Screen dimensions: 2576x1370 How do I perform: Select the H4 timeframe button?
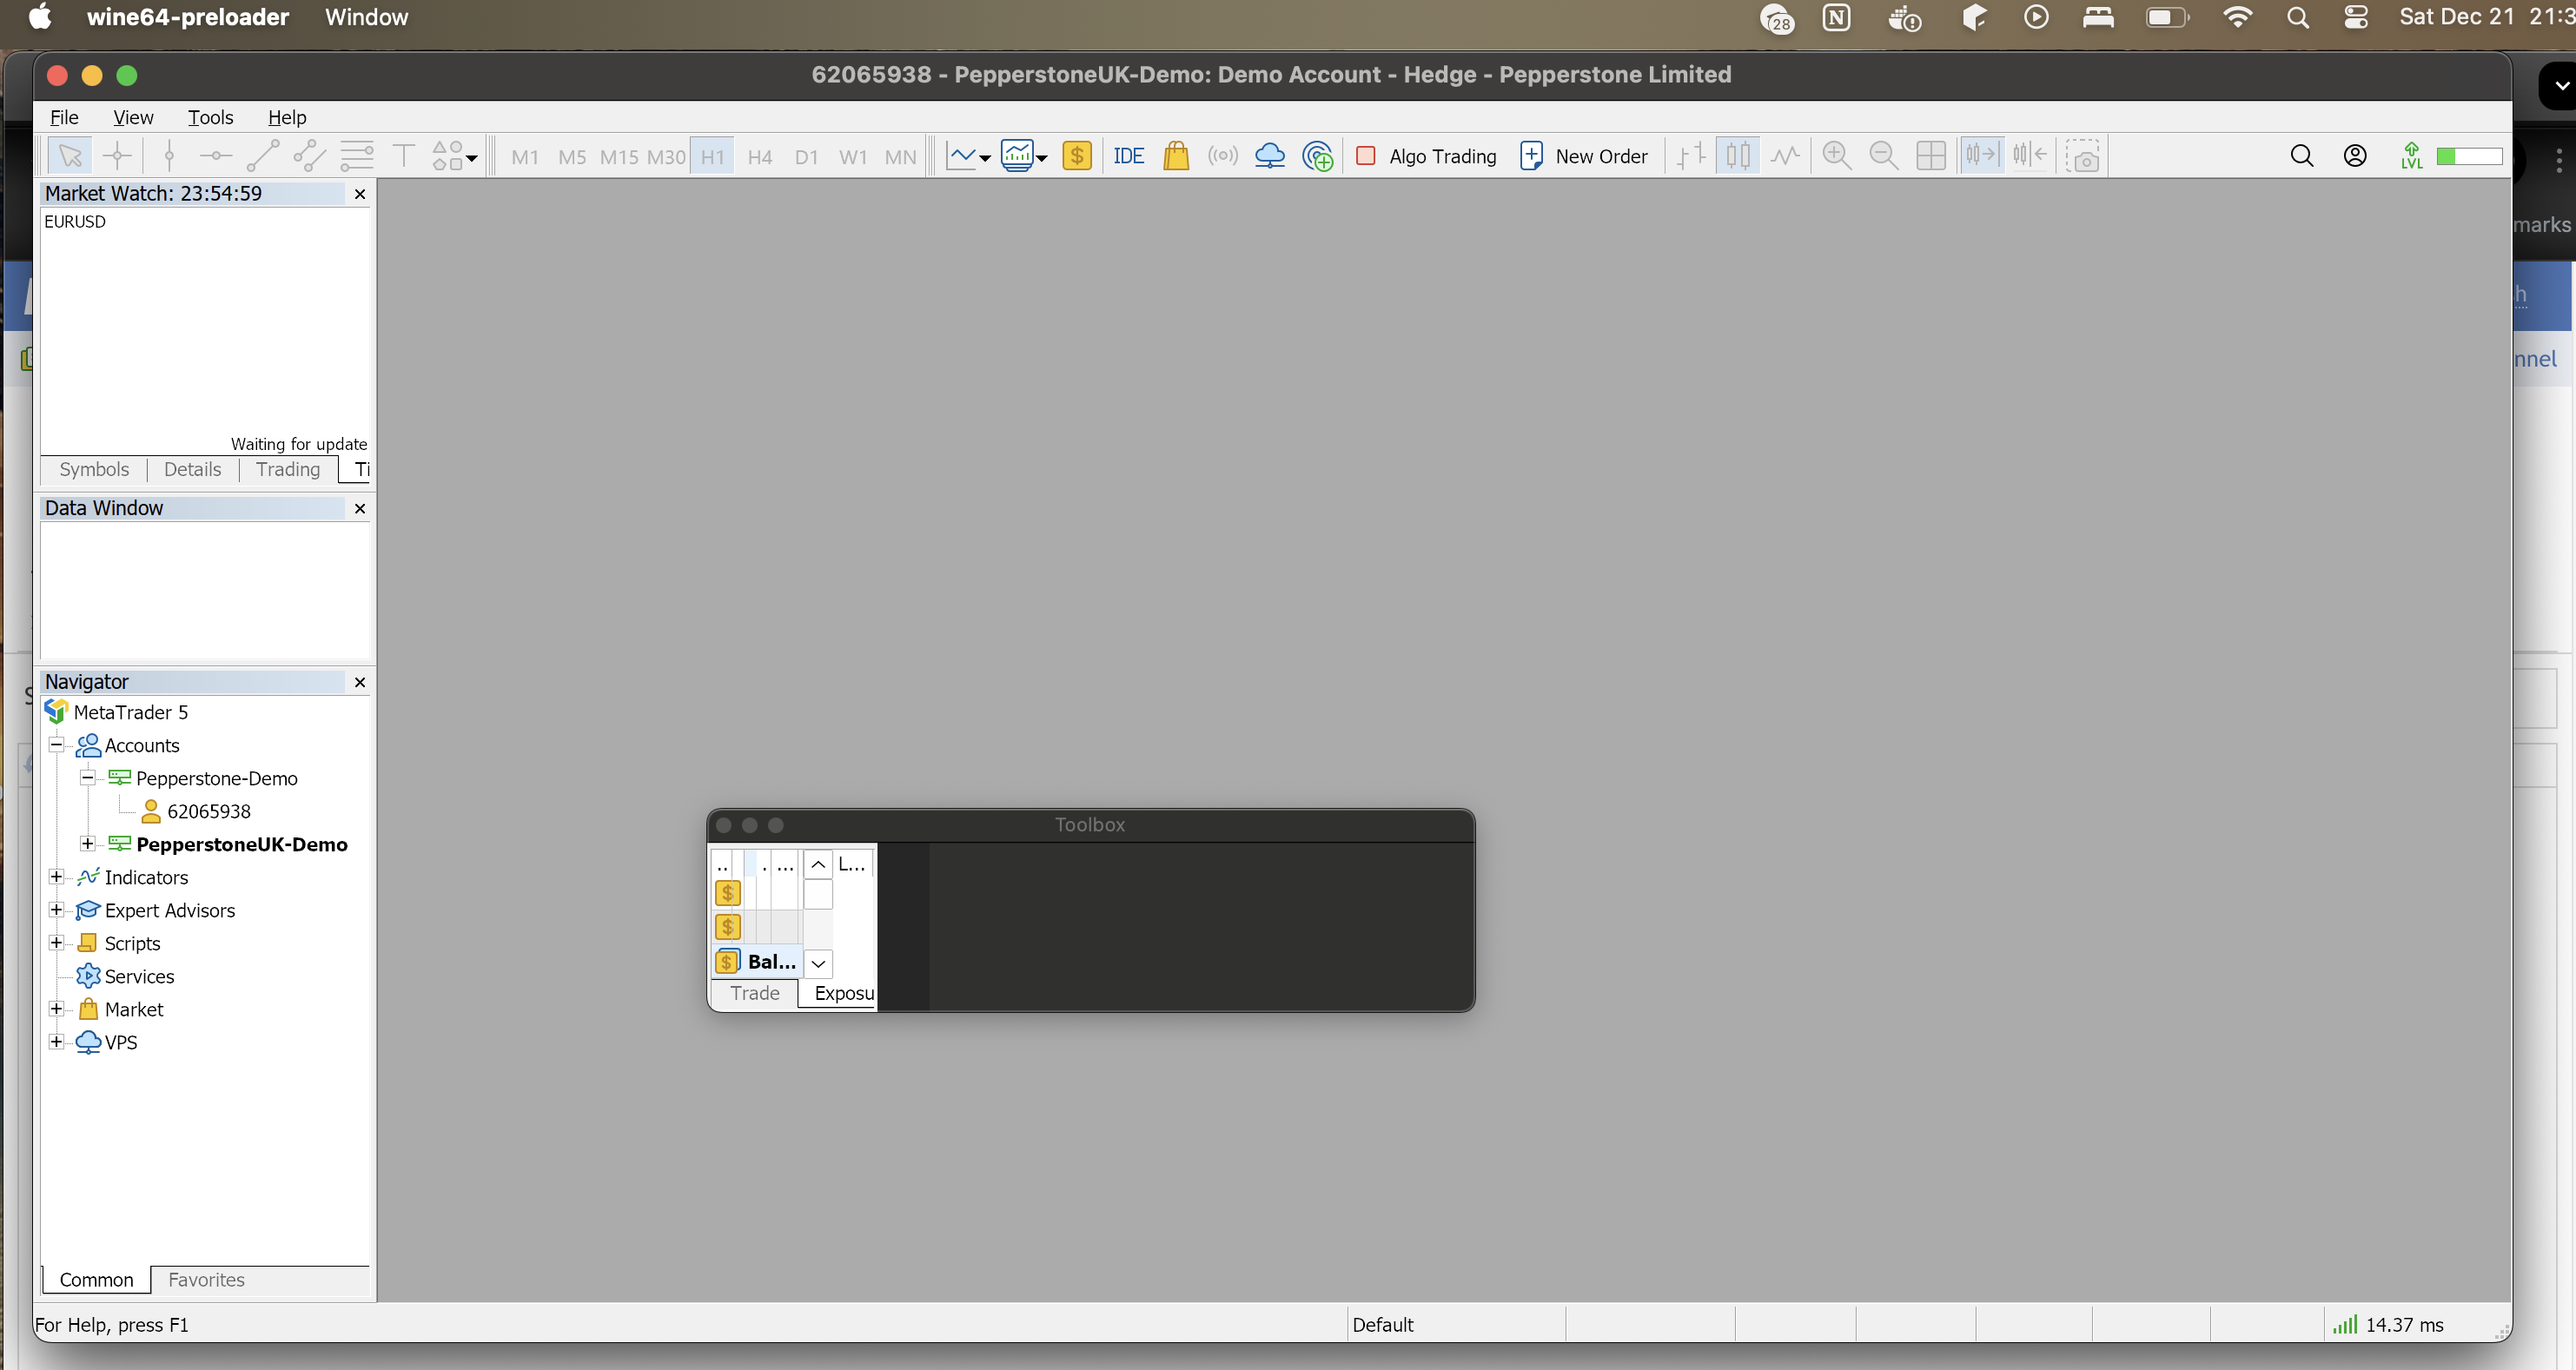pos(759,157)
